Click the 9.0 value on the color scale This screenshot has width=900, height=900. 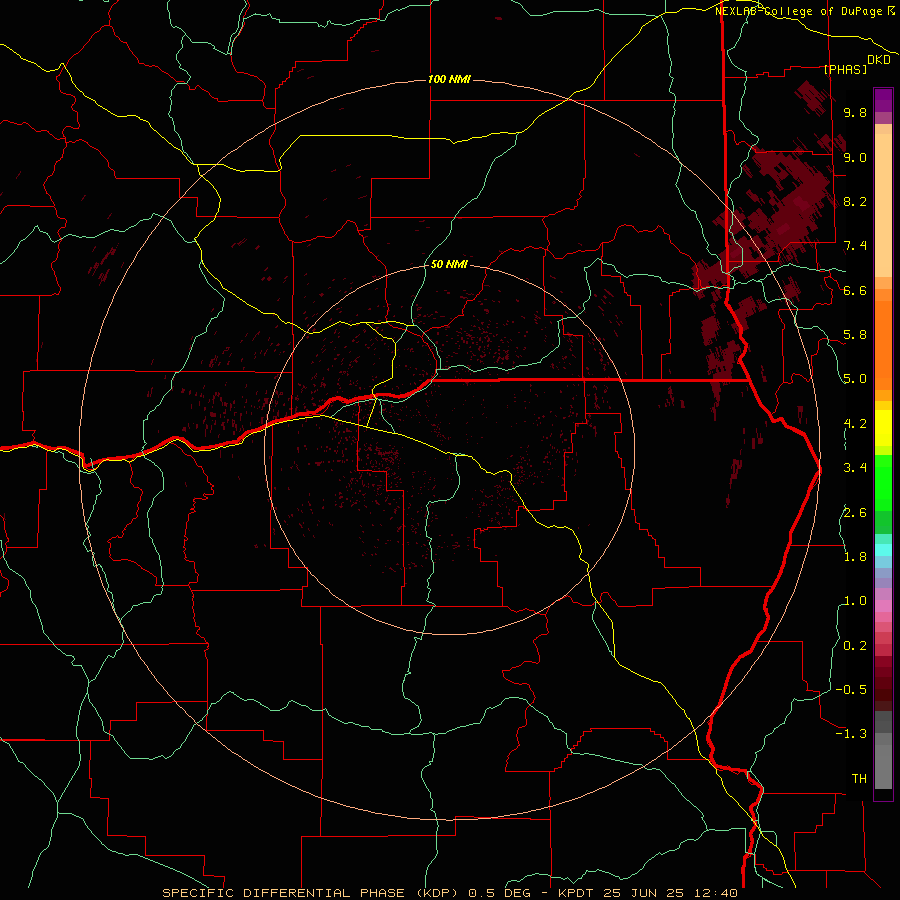point(855,157)
